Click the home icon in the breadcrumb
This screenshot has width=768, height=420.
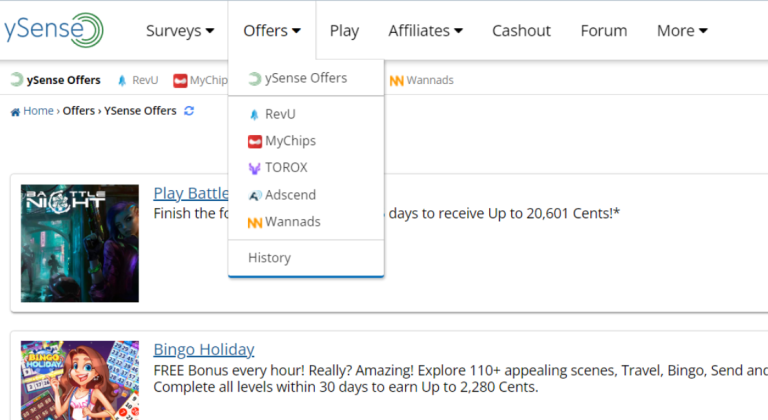pos(15,111)
